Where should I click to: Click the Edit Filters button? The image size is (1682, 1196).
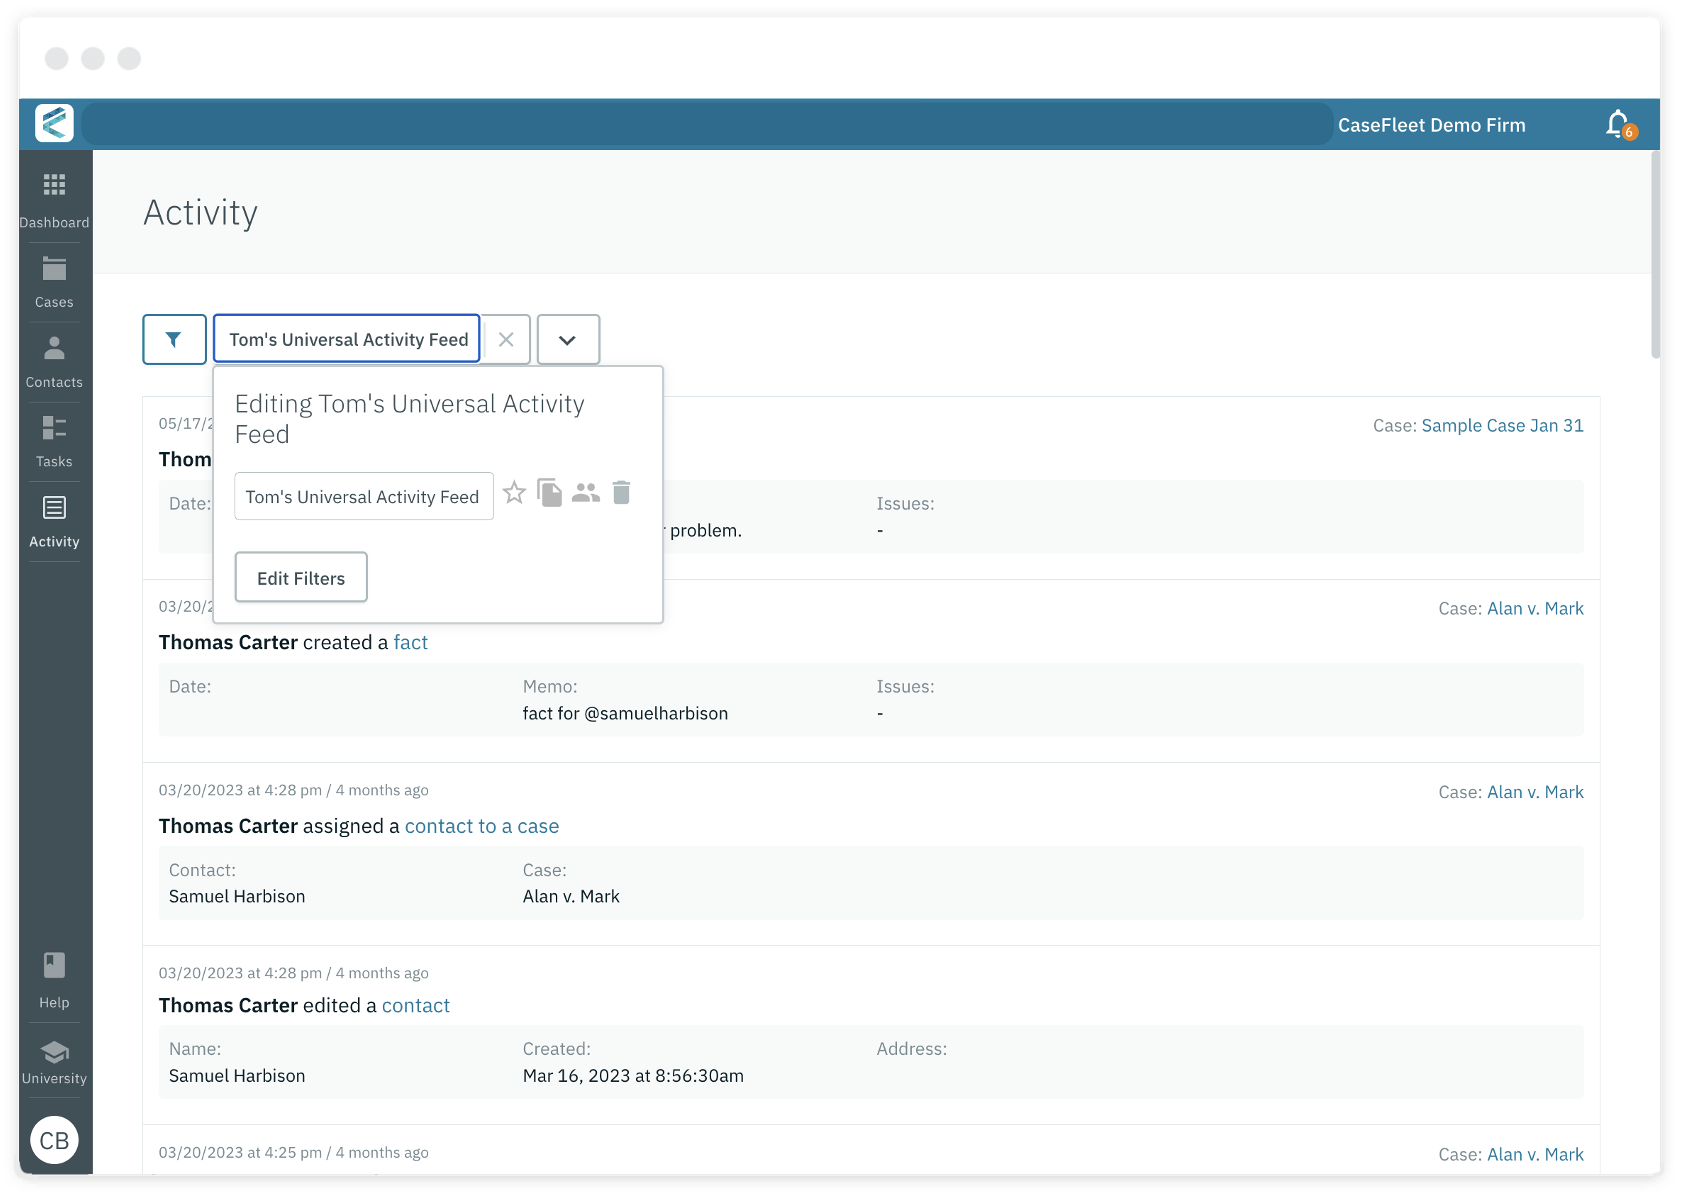[x=300, y=577]
